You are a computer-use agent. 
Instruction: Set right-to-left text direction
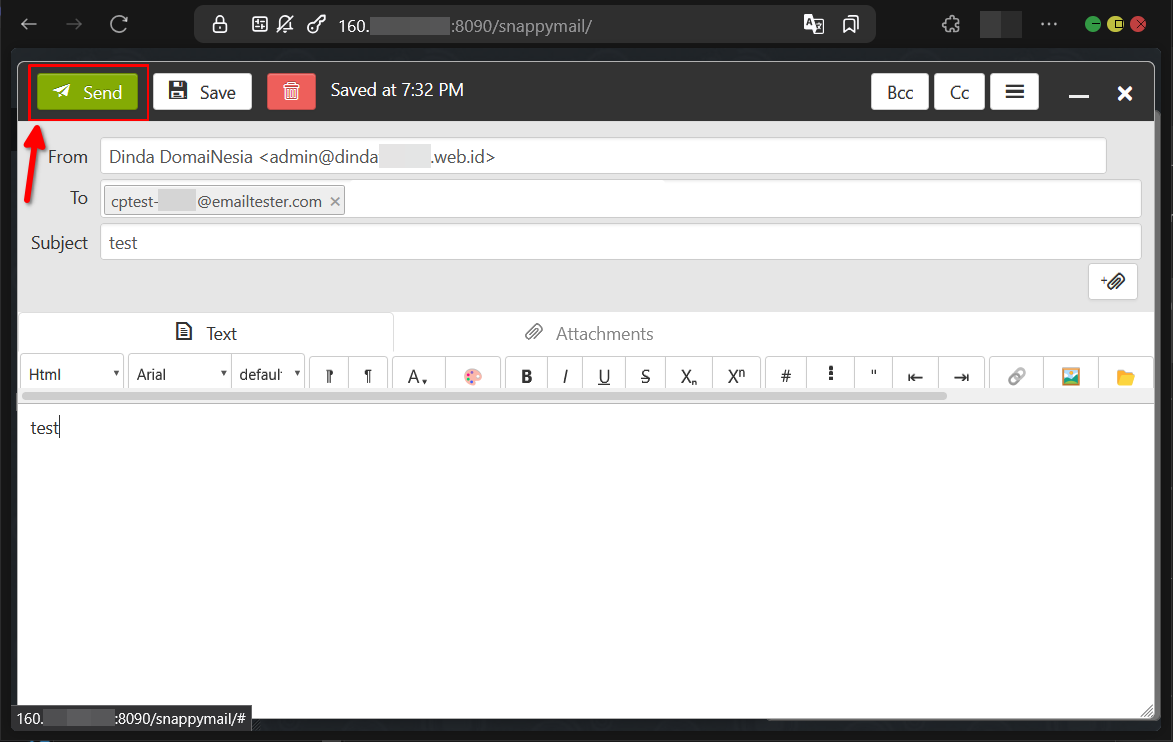pyautogui.click(x=368, y=375)
